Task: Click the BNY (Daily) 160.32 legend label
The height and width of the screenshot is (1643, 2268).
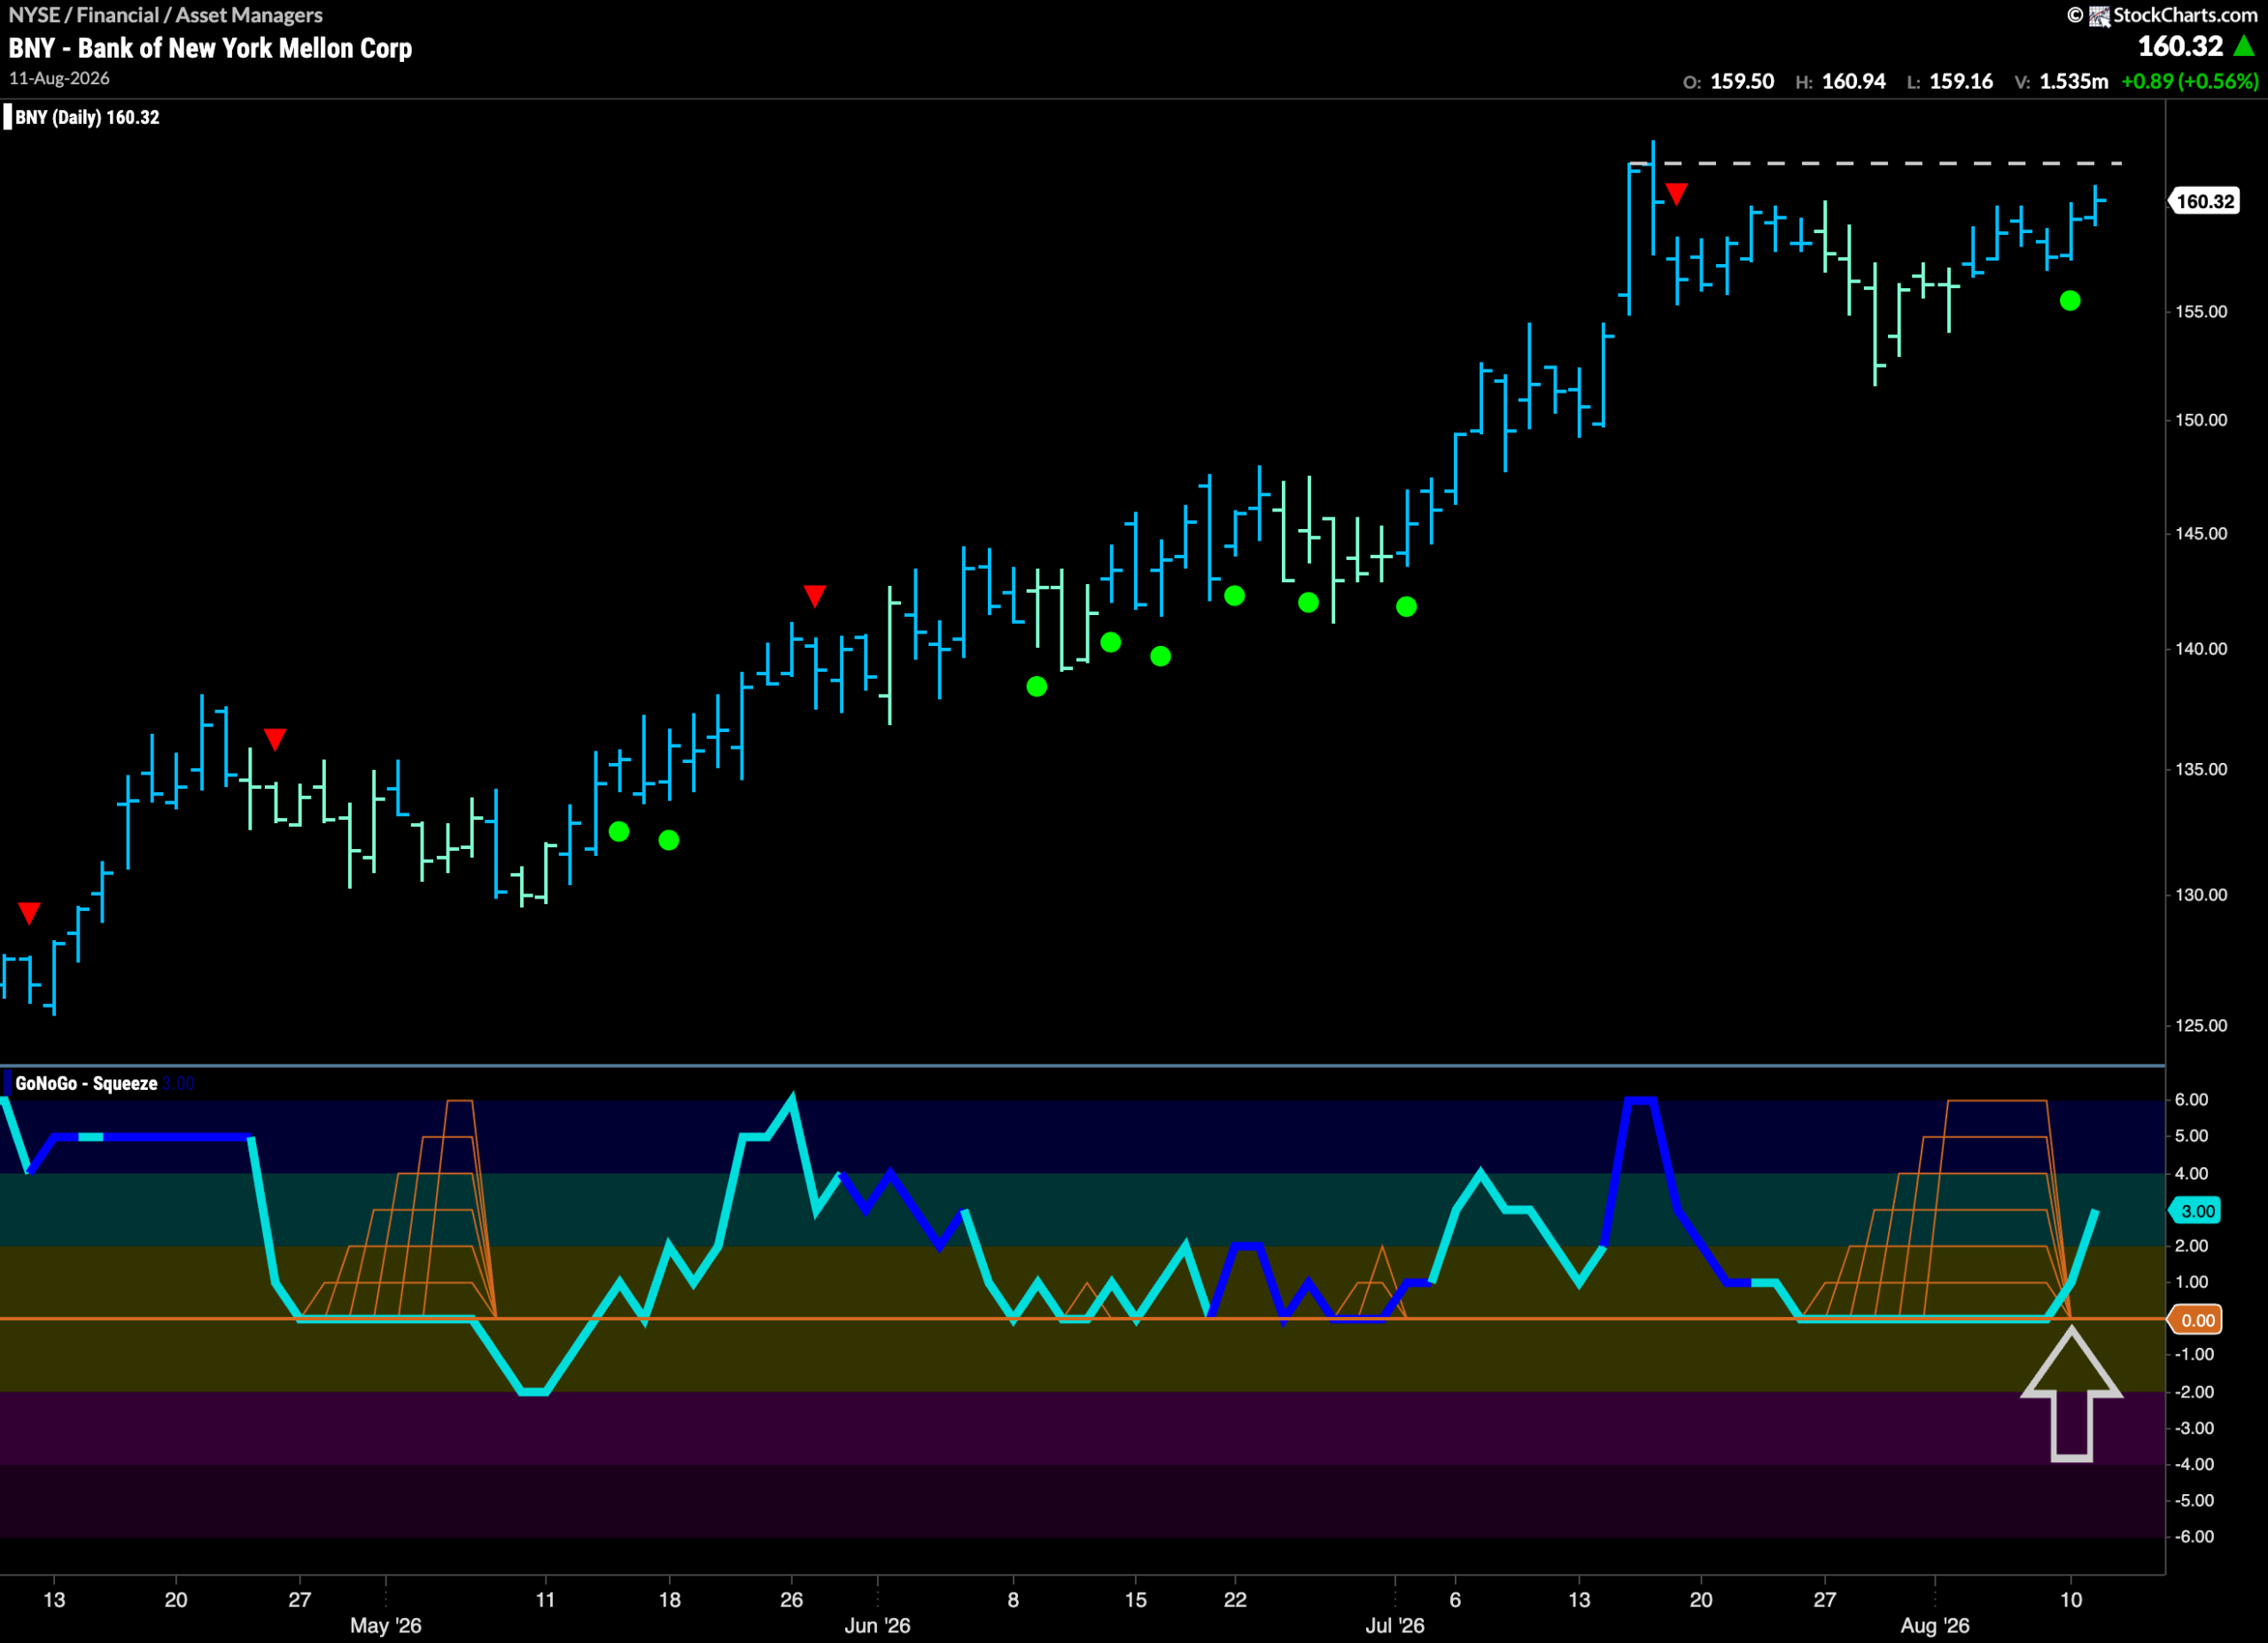Action: (87, 117)
